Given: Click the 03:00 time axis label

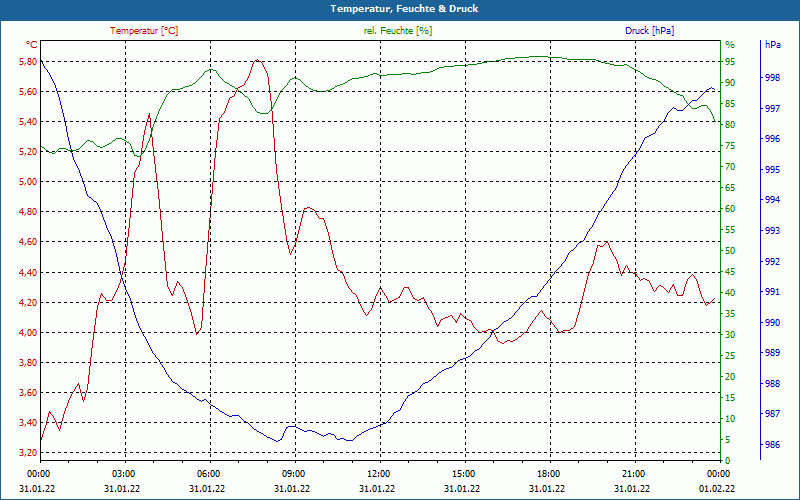Looking at the screenshot, I should [x=122, y=474].
